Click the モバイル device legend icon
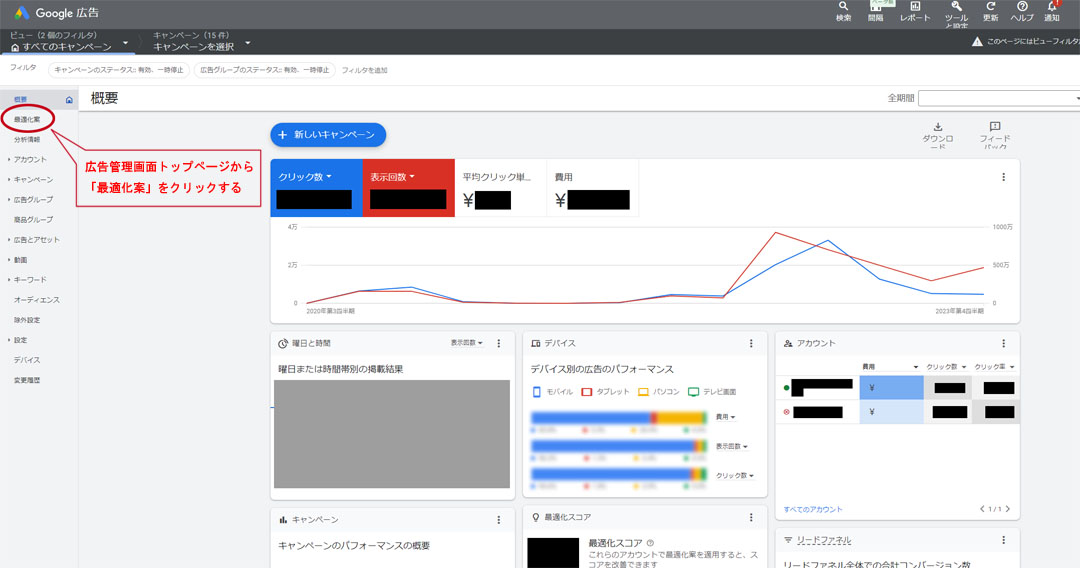The width and height of the screenshot is (1080, 568). pyautogui.click(x=537, y=392)
